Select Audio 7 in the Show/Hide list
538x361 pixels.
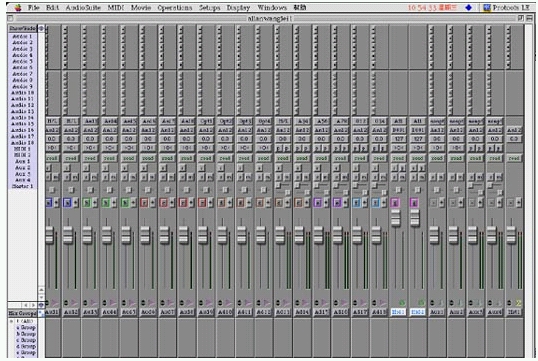click(x=22, y=74)
